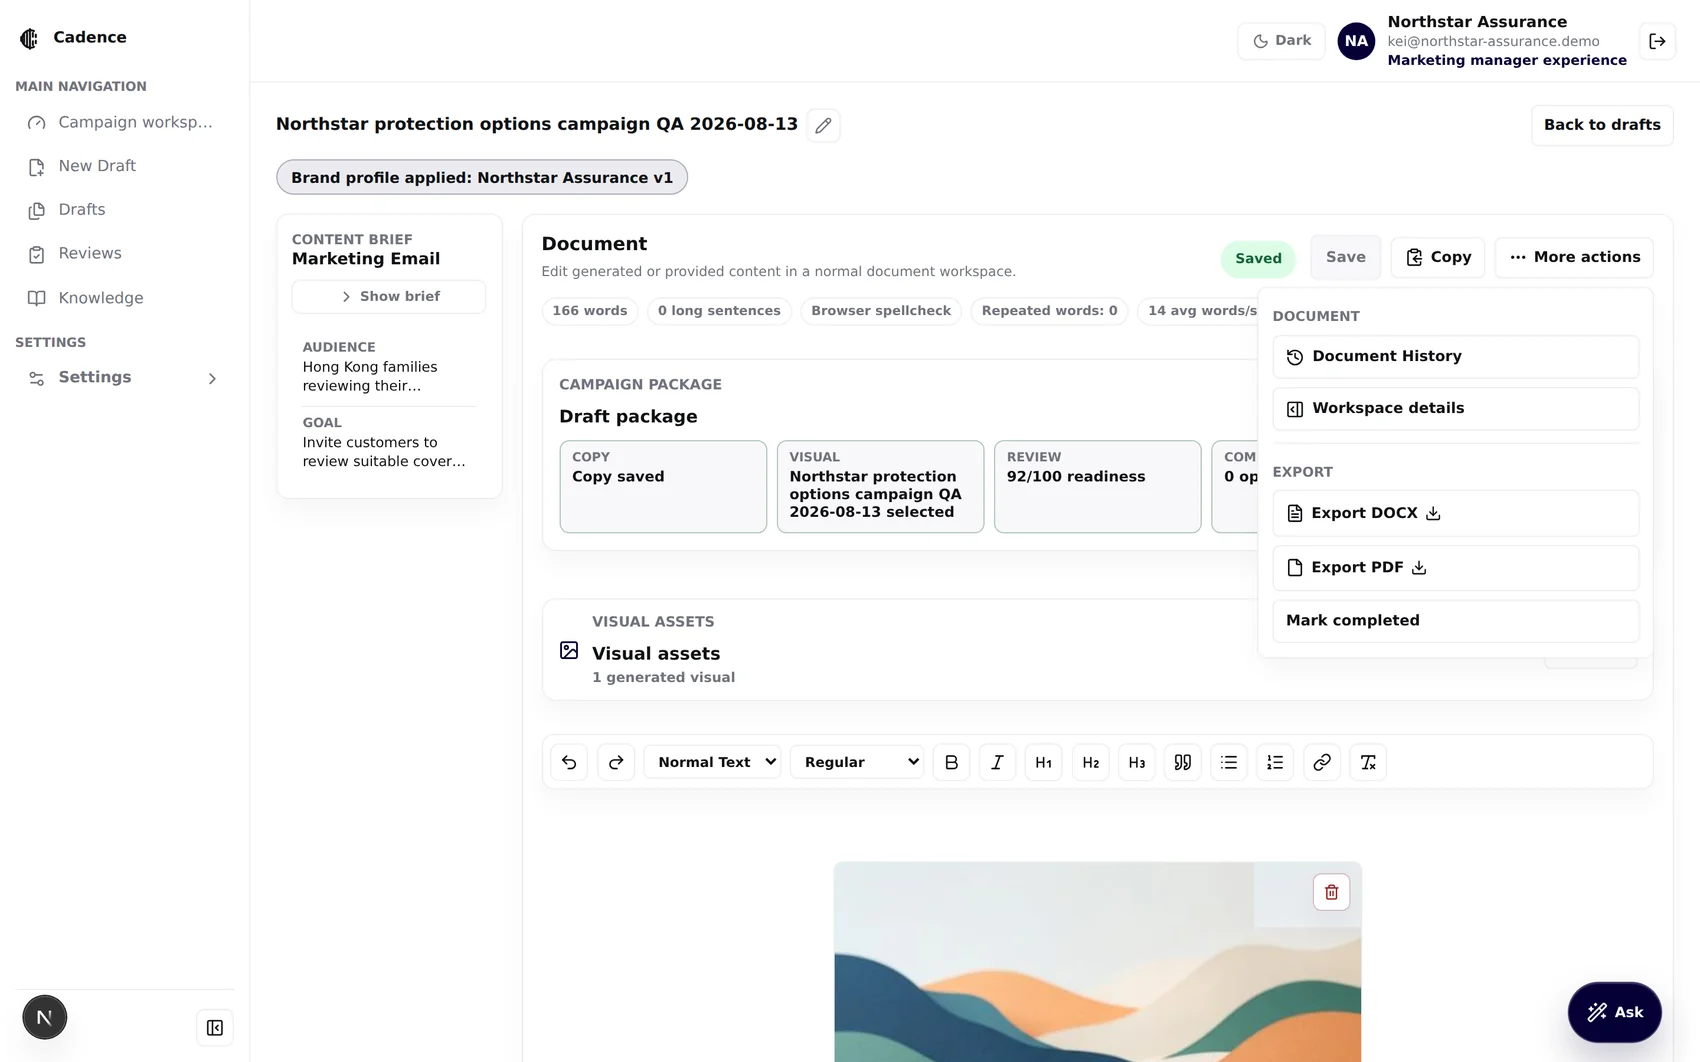Image resolution: width=1700 pixels, height=1062 pixels.
Task: Click the Cadence logo
Action: pos(29,38)
